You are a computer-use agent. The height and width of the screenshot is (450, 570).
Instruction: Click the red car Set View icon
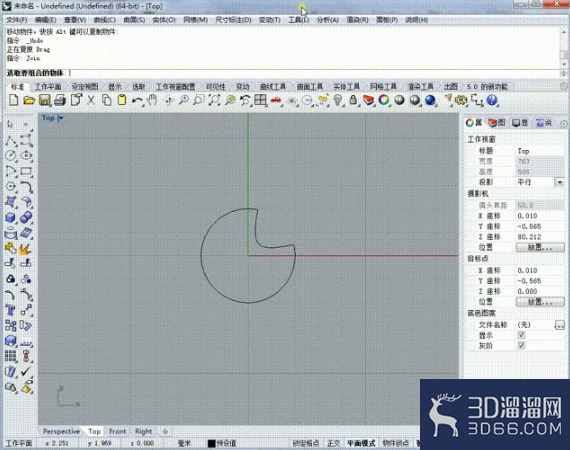click(x=276, y=100)
